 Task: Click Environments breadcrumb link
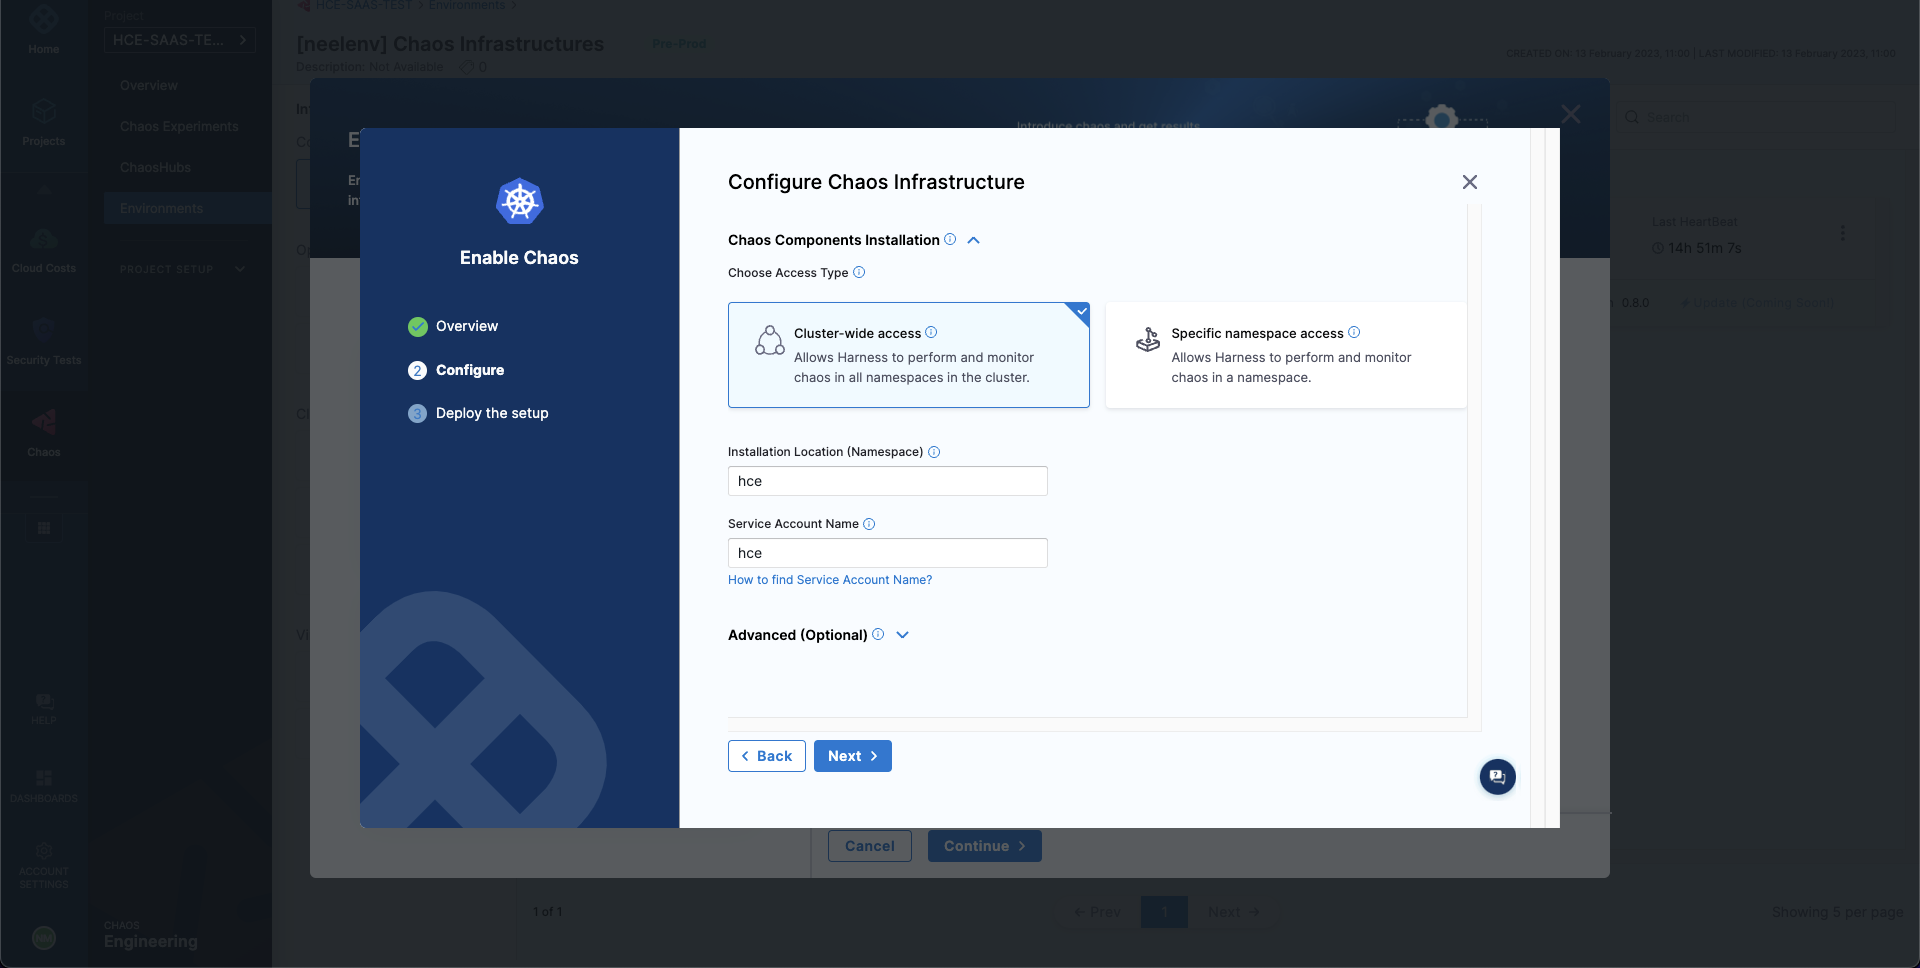[466, 6]
